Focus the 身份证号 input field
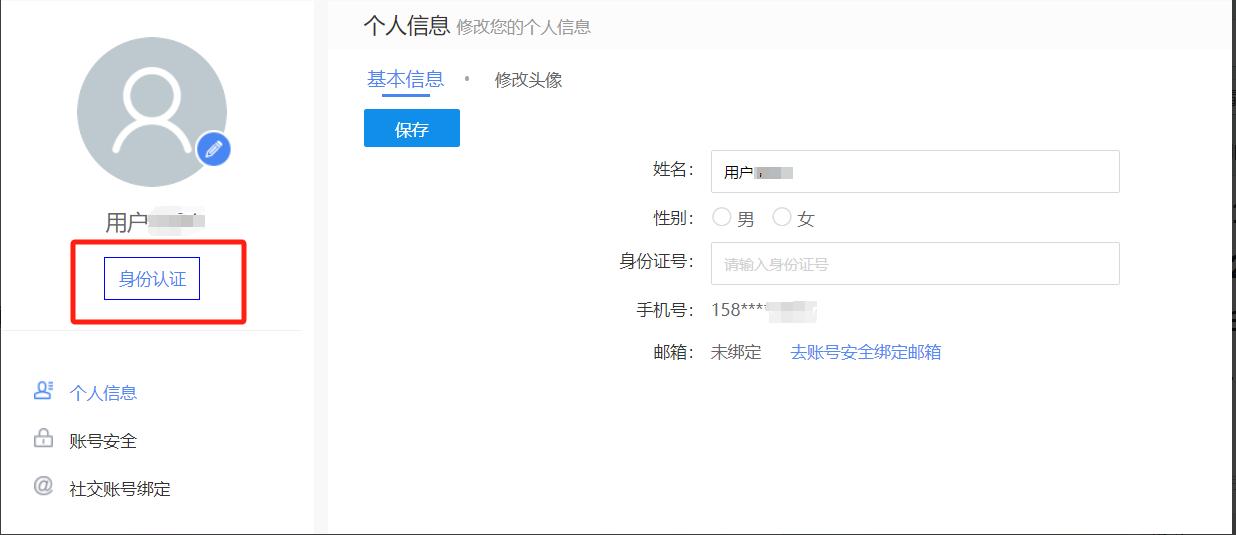This screenshot has height=535, width=1236. click(x=914, y=264)
